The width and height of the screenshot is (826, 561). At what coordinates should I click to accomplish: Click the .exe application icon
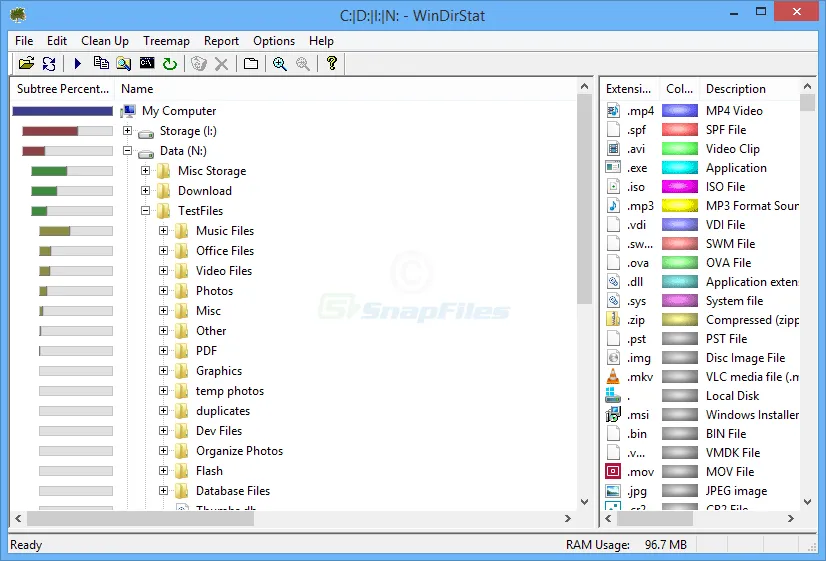point(613,168)
